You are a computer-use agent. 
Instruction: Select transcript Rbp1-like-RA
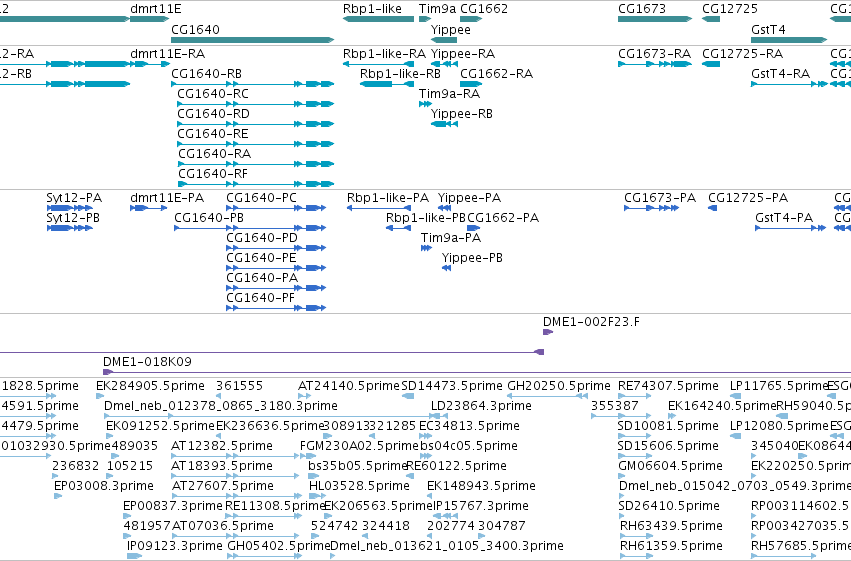[378, 64]
